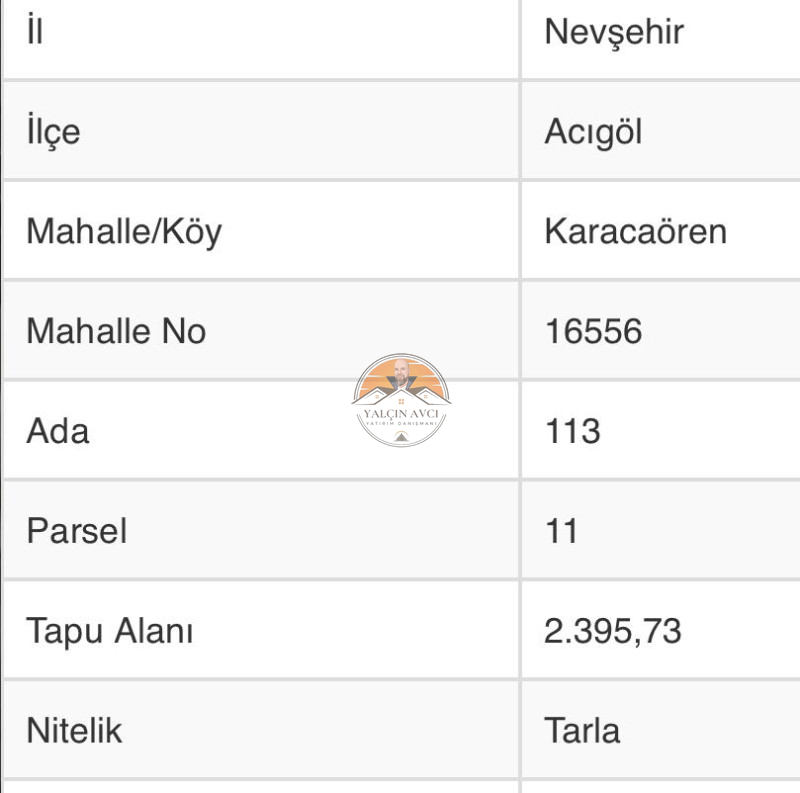Click the portrait in the circular logo

click(x=401, y=374)
